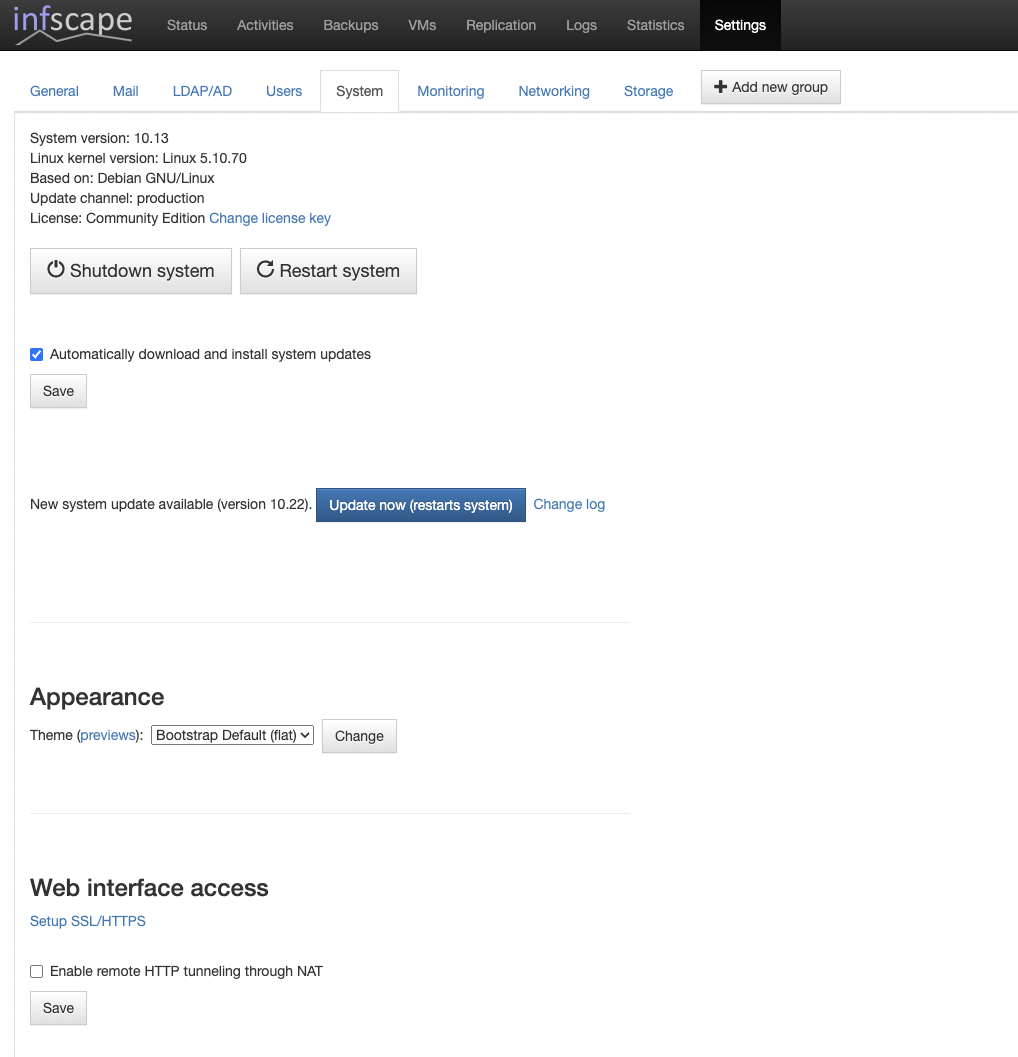
Task: Open the Setup SSL/HTTPS link
Action: coord(88,921)
